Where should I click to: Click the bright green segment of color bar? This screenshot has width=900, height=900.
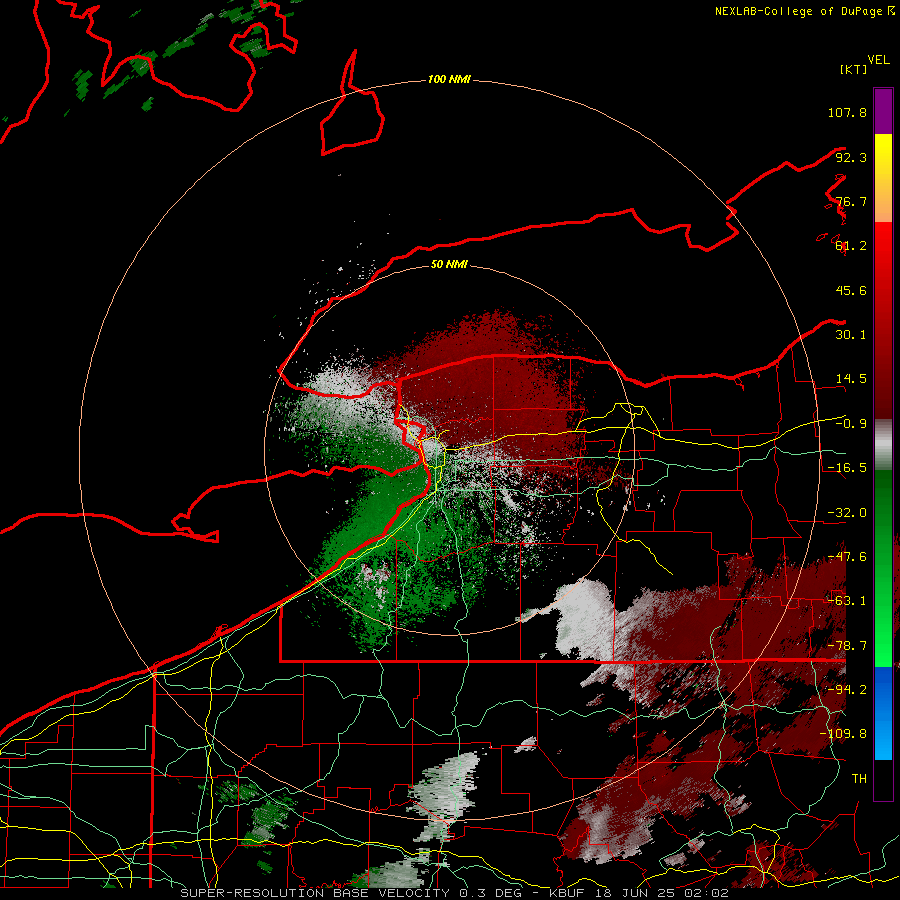pos(883,568)
